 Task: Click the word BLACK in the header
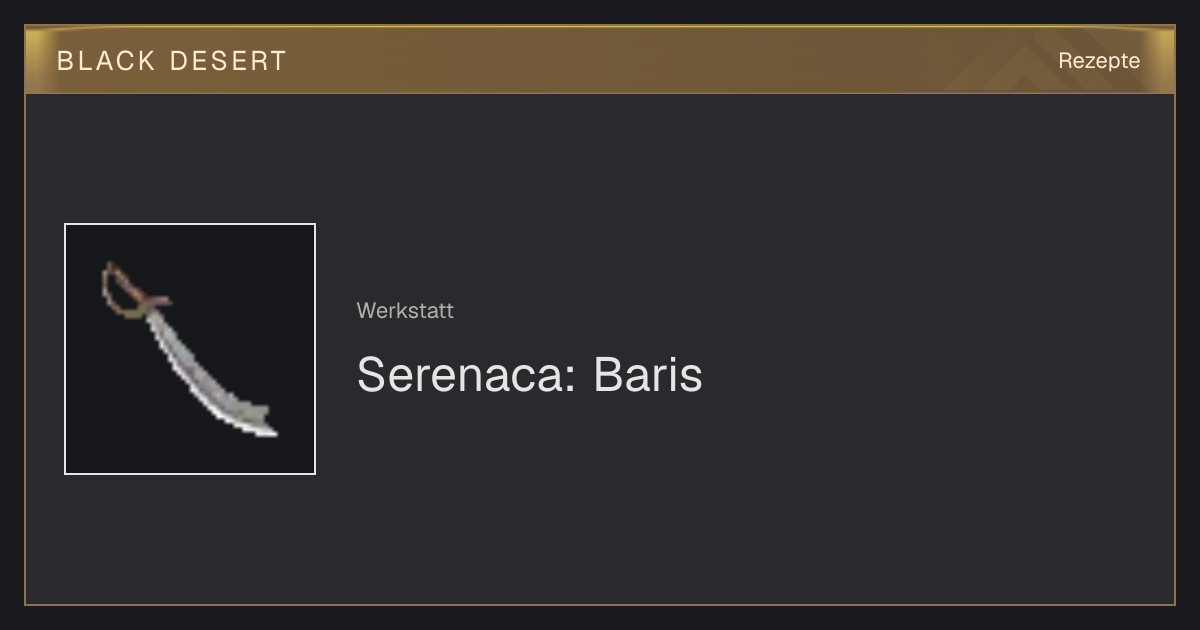pos(106,61)
